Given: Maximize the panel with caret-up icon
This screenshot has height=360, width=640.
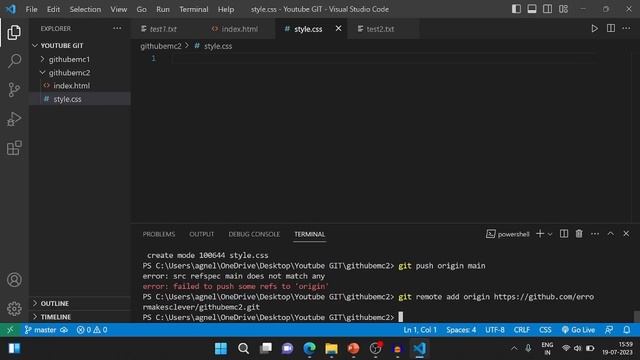Looking at the screenshot, I should coord(611,234).
